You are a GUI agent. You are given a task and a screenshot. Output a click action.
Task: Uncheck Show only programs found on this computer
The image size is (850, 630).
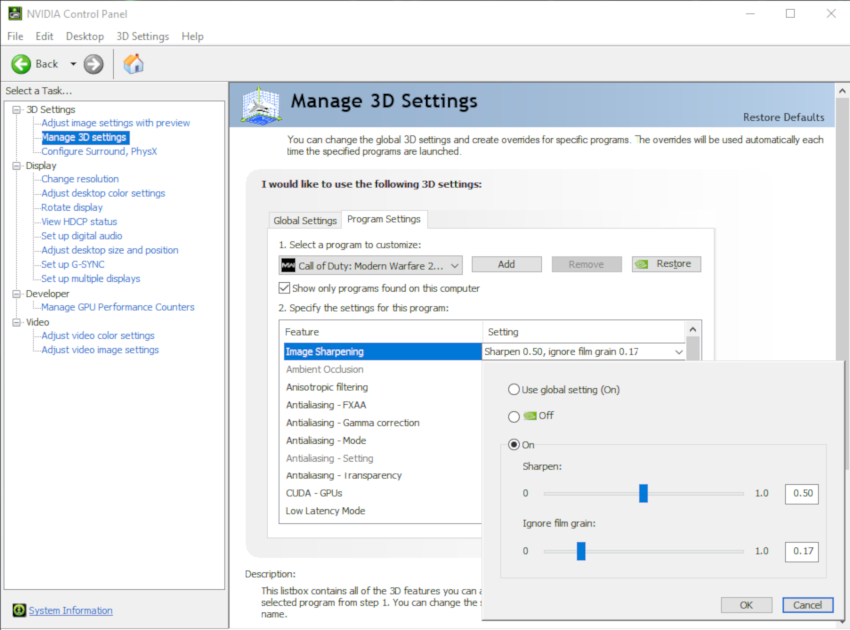pyautogui.click(x=285, y=288)
